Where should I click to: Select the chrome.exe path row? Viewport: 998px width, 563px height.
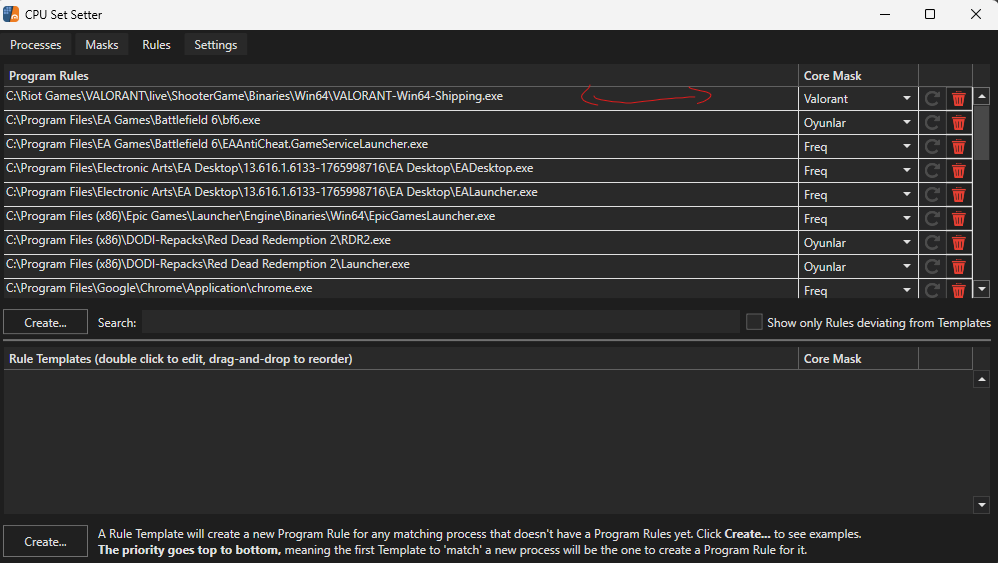401,289
